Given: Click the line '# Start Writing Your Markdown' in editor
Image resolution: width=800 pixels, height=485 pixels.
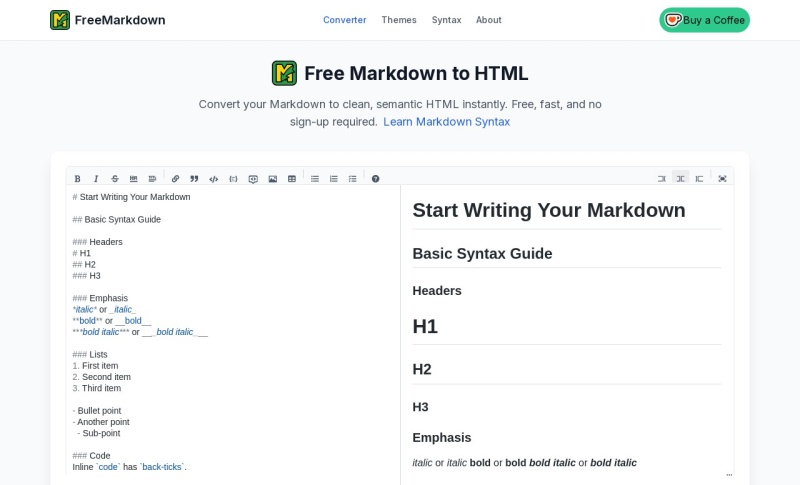Looking at the screenshot, I should [132, 197].
